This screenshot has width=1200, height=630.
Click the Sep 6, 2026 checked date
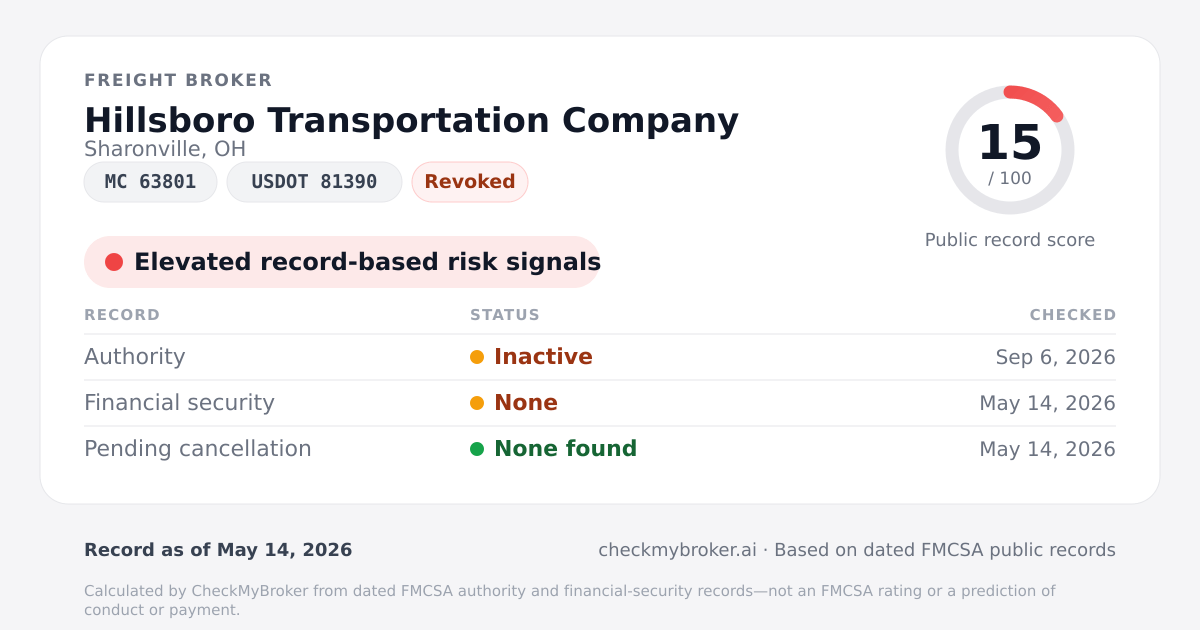tap(1056, 357)
